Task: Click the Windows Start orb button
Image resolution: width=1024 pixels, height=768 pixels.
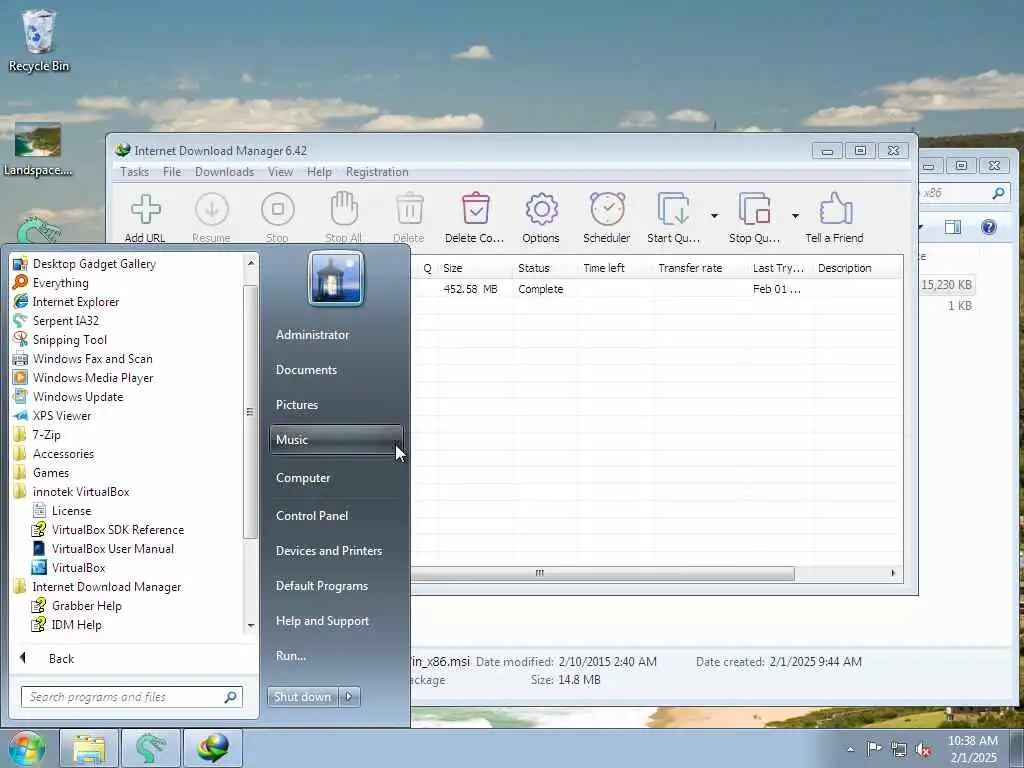Action: pyautogui.click(x=27, y=748)
